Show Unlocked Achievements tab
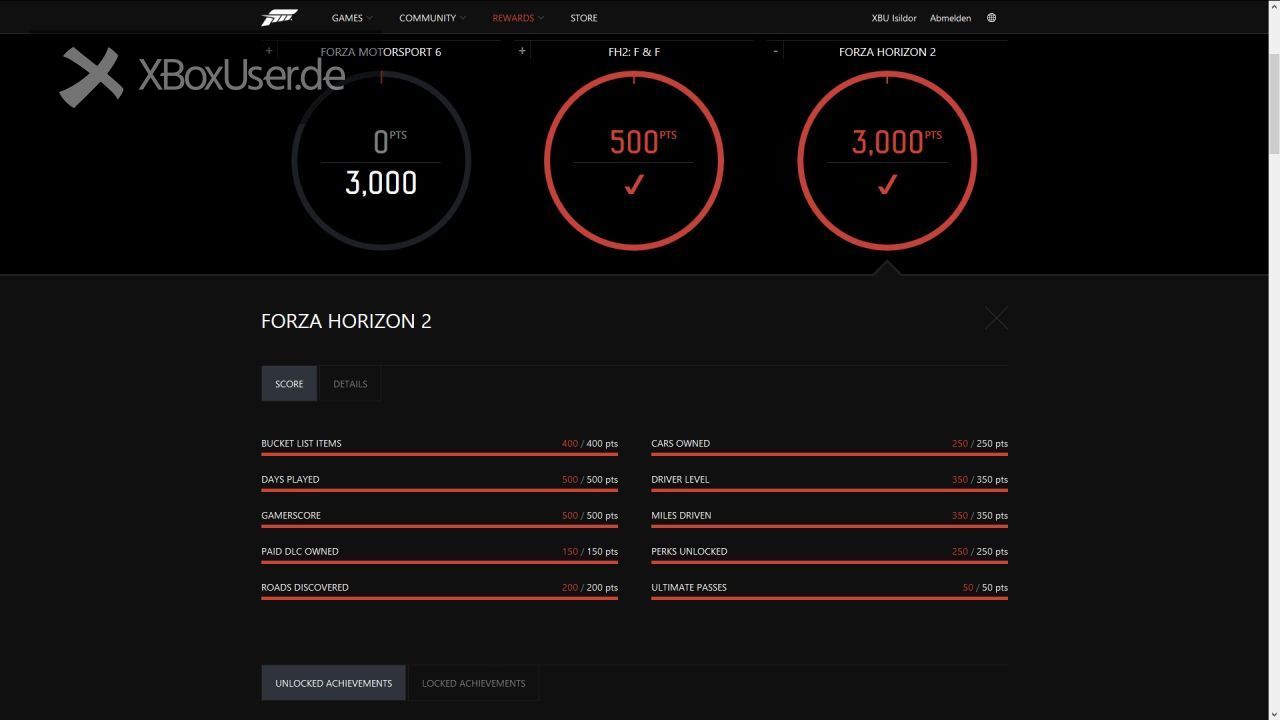The height and width of the screenshot is (720, 1280). [333, 683]
